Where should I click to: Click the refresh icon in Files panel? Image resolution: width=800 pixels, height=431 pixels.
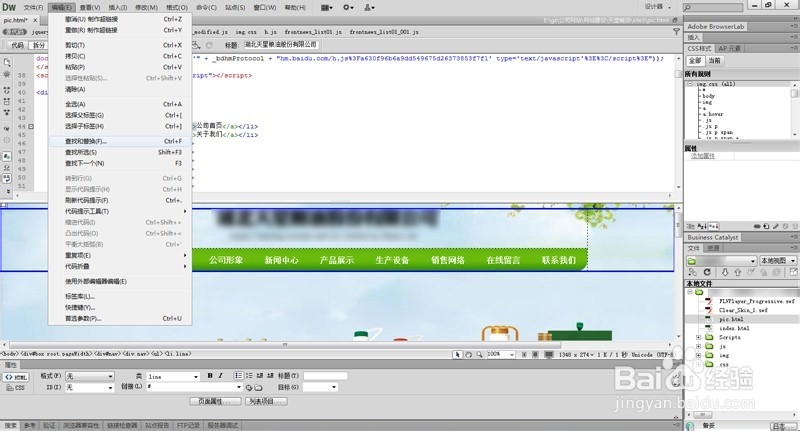pos(707,272)
